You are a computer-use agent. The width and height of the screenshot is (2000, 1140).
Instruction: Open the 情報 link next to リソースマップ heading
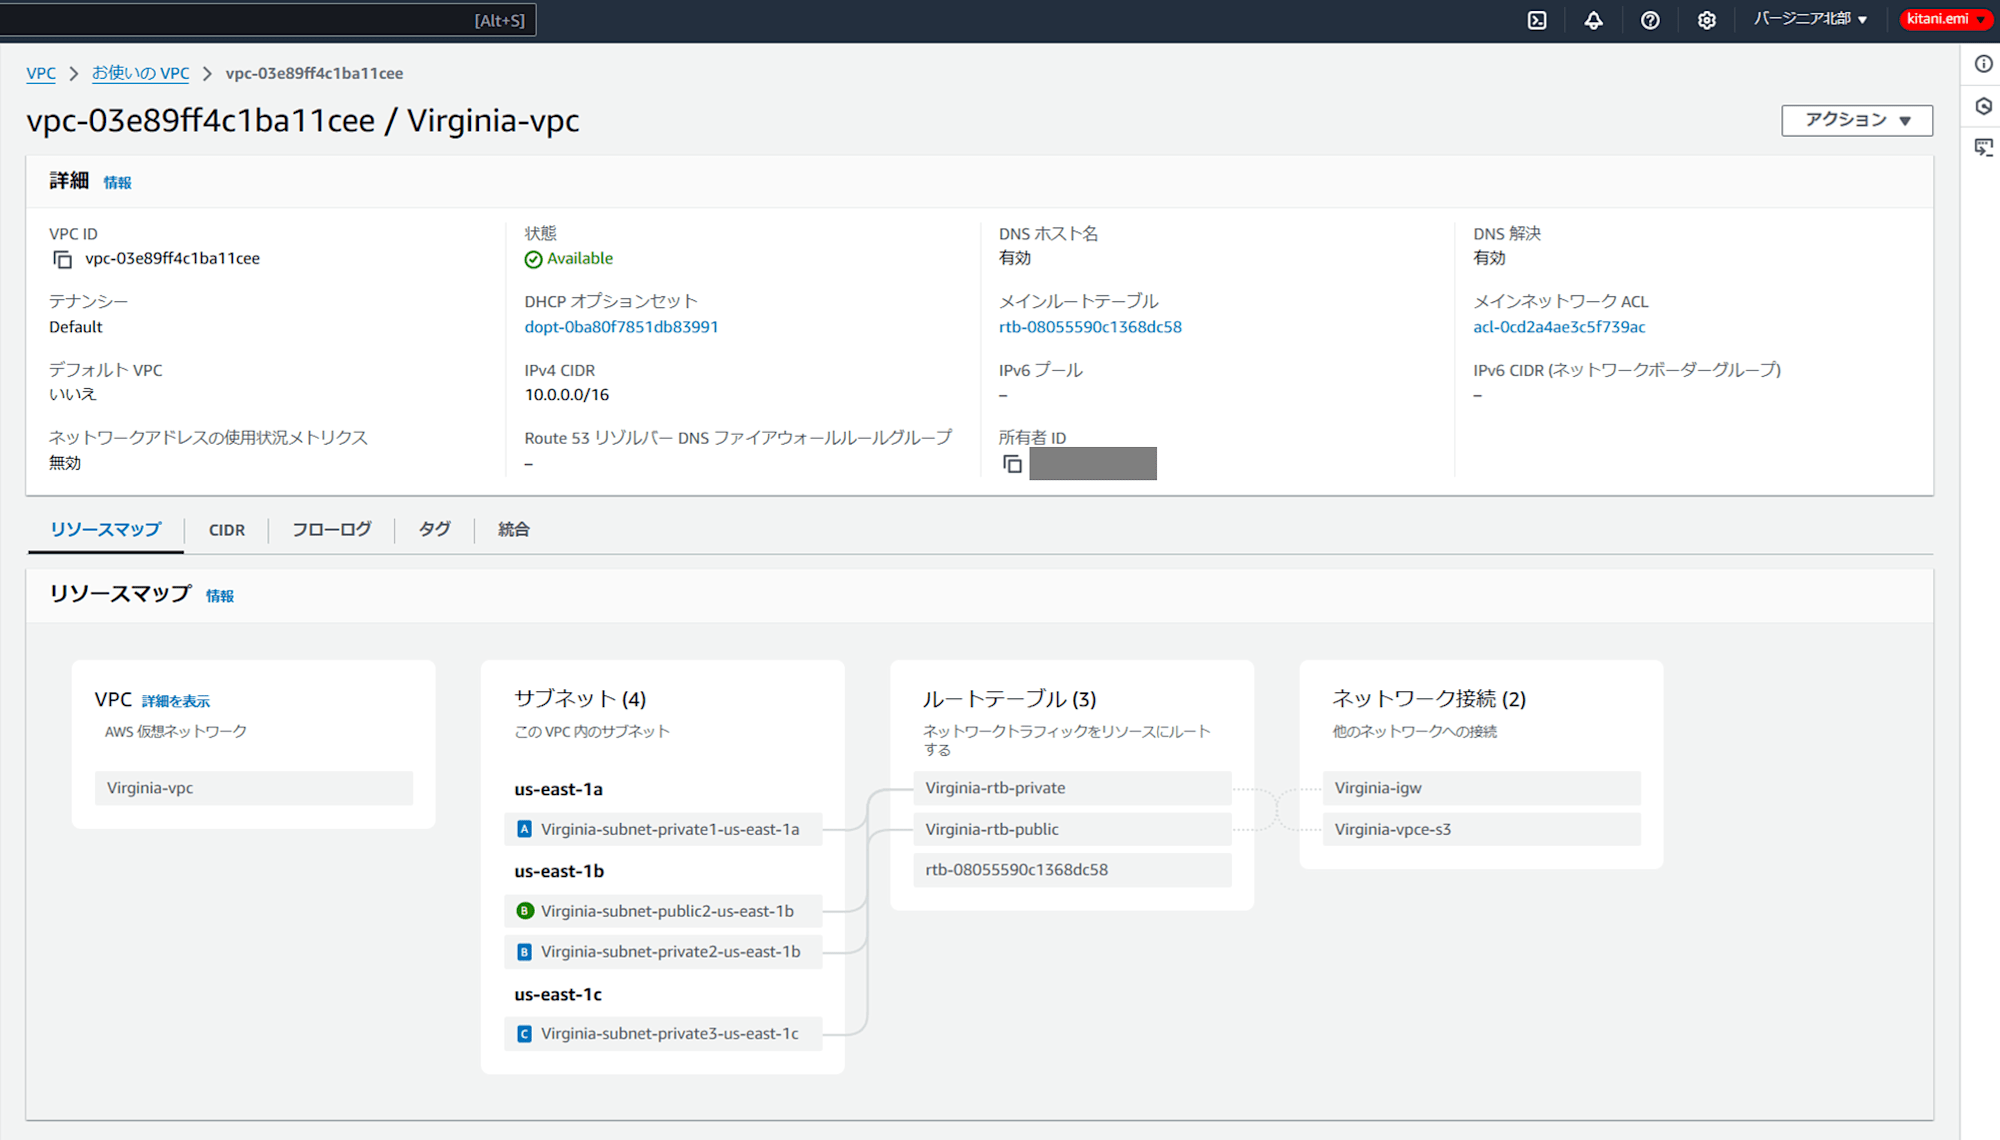[x=220, y=596]
